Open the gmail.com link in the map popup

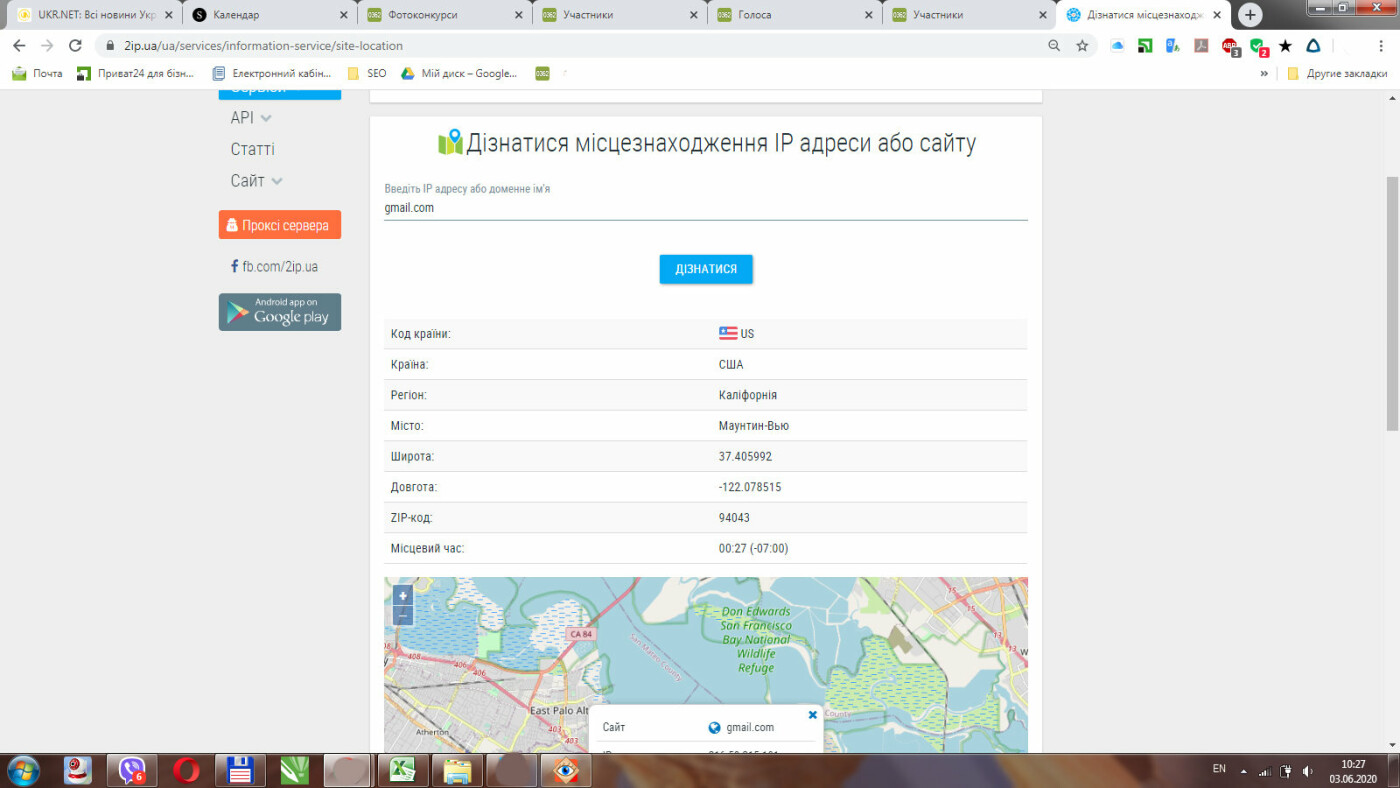point(750,728)
